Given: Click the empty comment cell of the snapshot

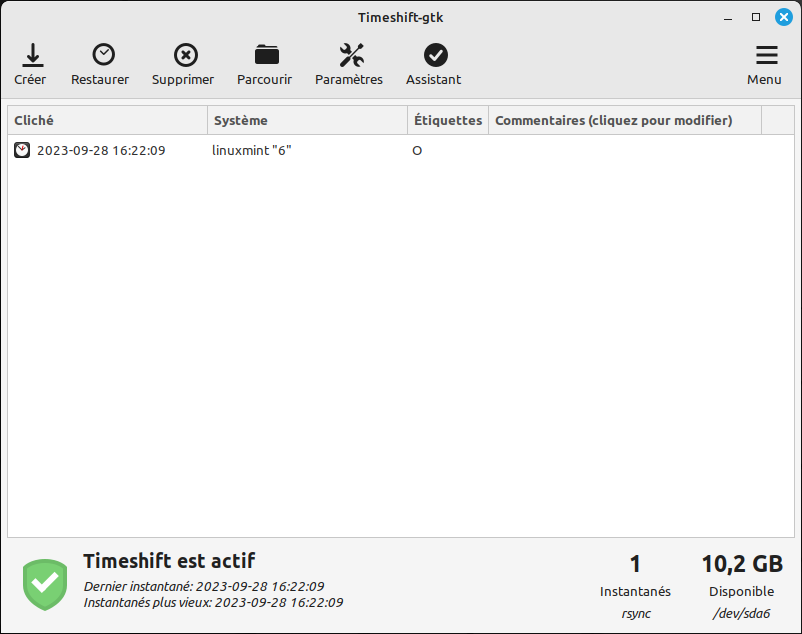Looking at the screenshot, I should pyautogui.click(x=625, y=150).
